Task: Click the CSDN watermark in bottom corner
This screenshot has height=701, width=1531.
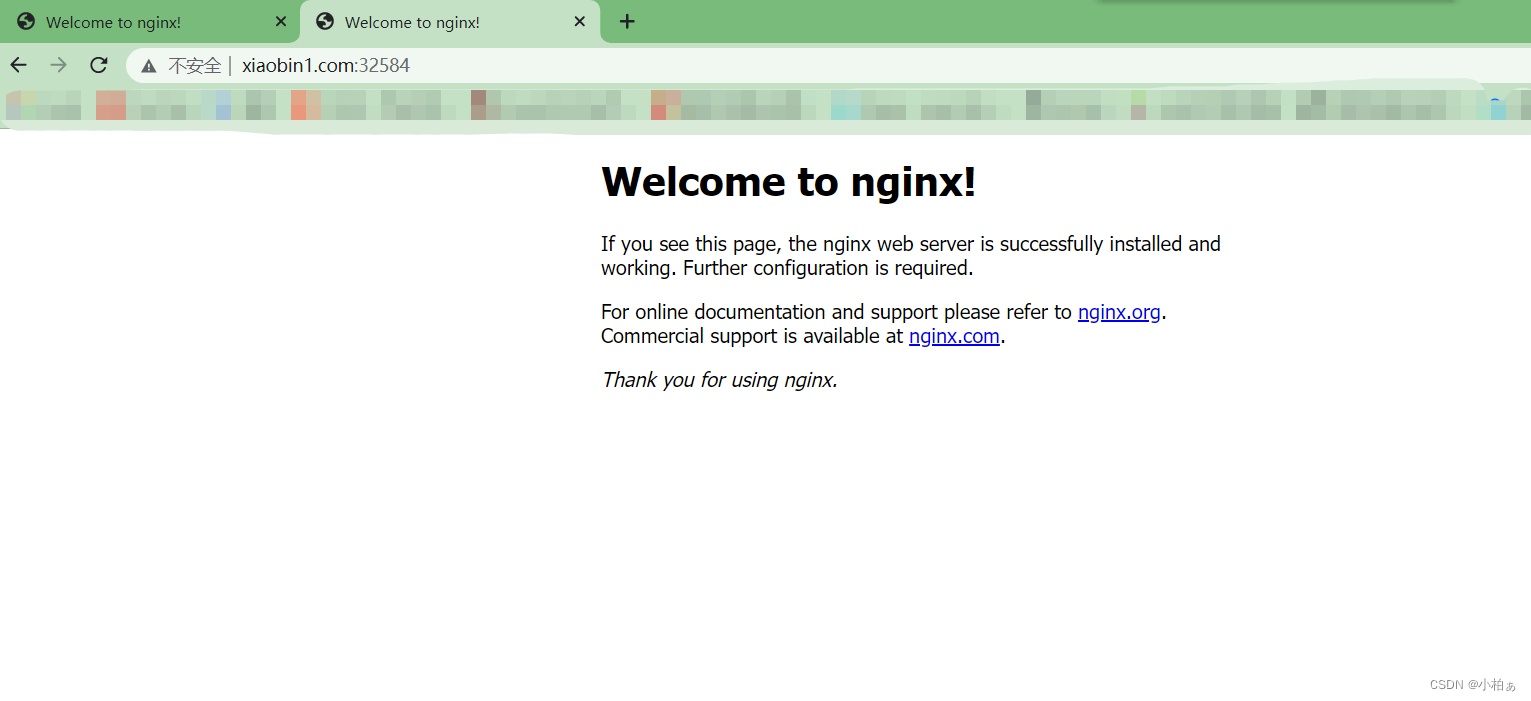Action: point(1472,685)
